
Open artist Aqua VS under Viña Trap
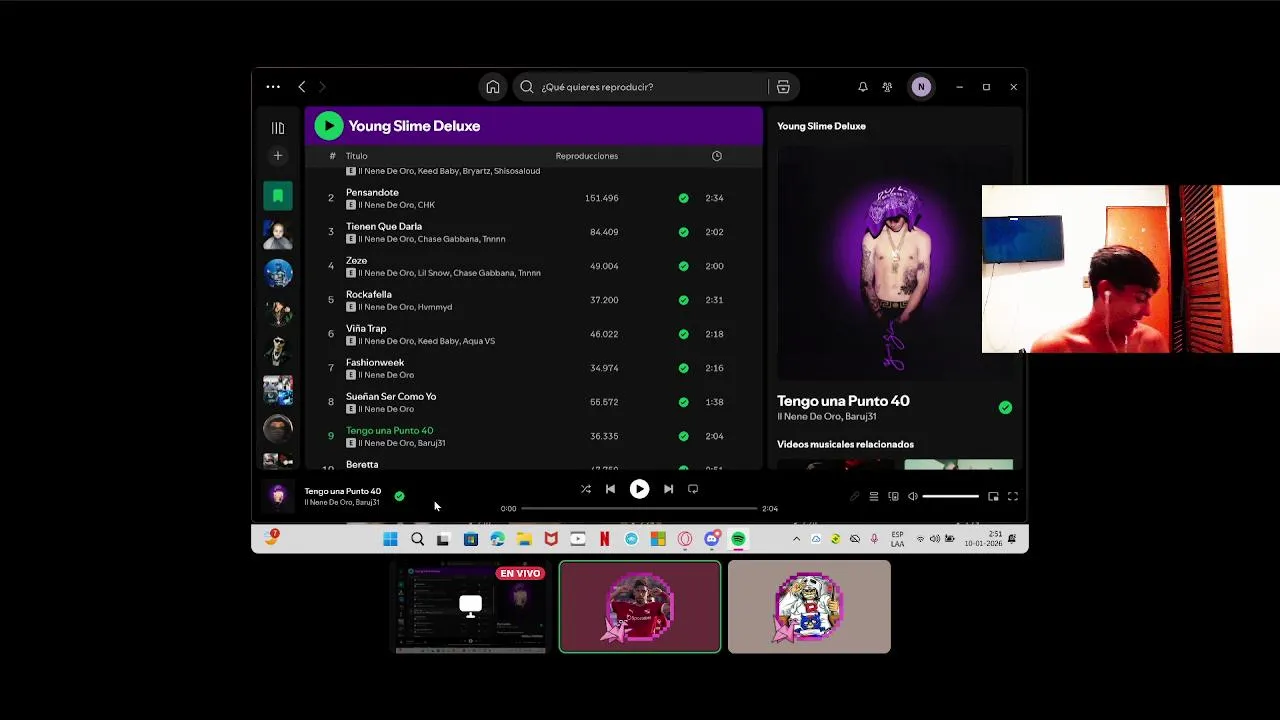477,341
